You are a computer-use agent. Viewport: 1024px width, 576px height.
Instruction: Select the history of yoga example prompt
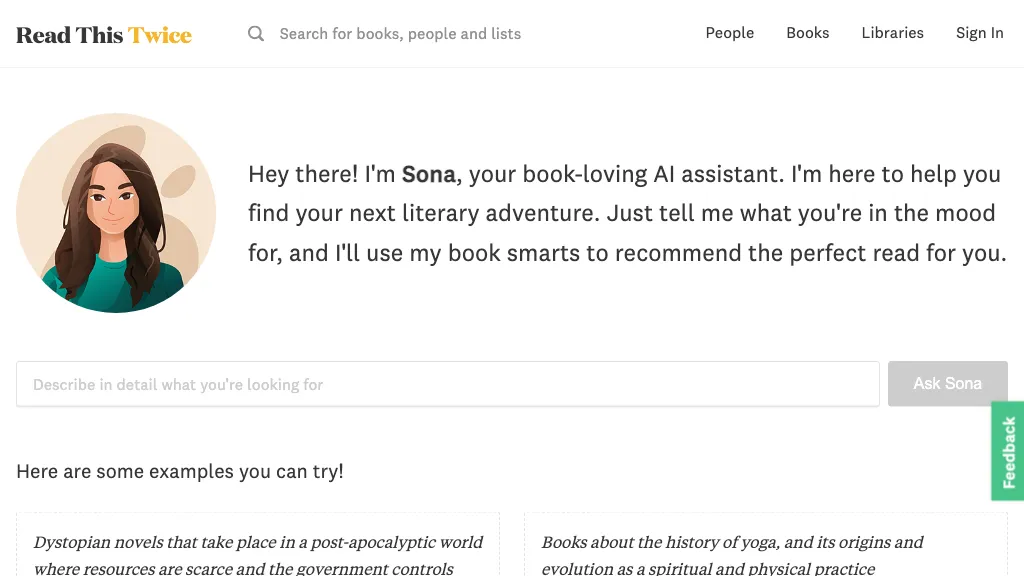click(x=765, y=555)
